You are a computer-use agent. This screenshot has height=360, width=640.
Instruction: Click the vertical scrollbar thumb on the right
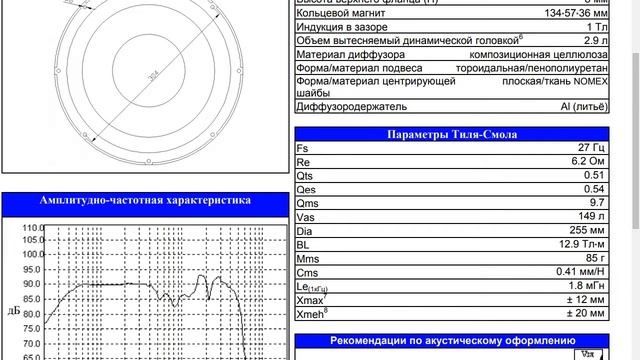point(636,141)
